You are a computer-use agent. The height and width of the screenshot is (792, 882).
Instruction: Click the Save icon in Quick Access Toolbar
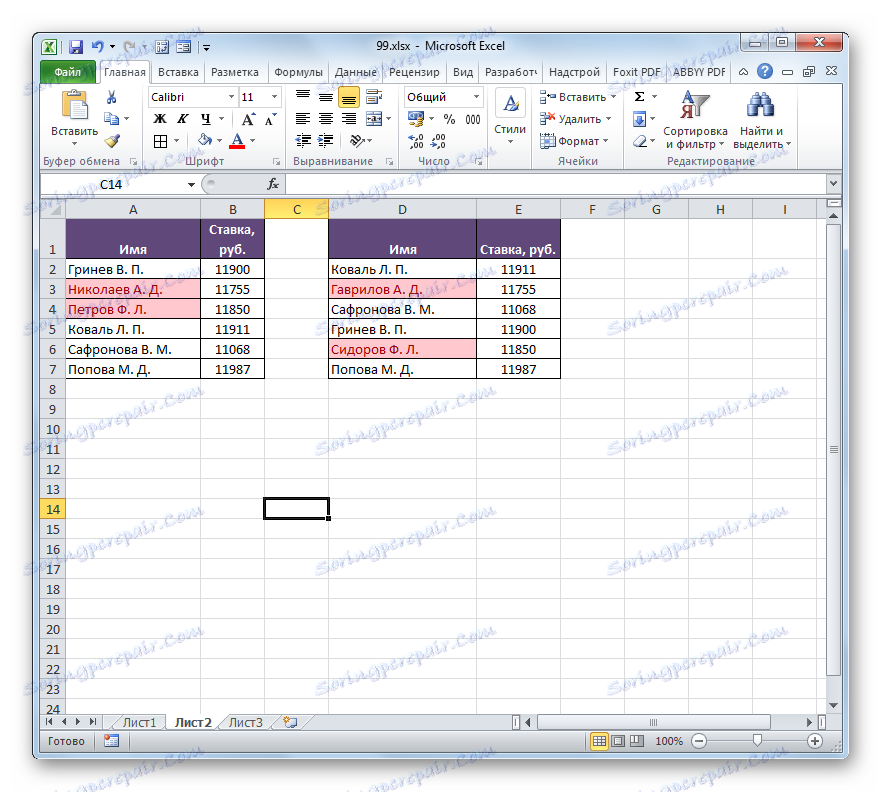75,46
